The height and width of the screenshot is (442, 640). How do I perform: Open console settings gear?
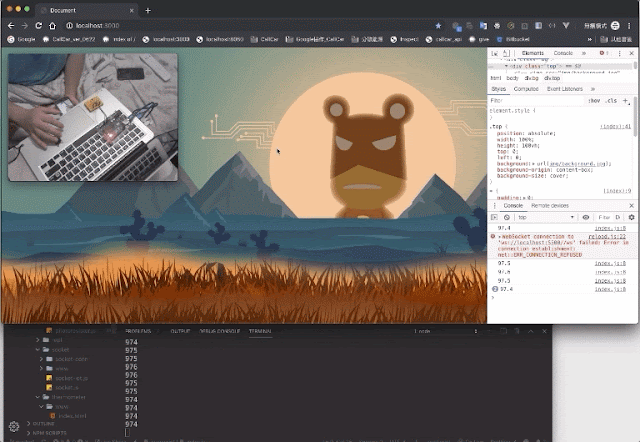click(x=631, y=218)
